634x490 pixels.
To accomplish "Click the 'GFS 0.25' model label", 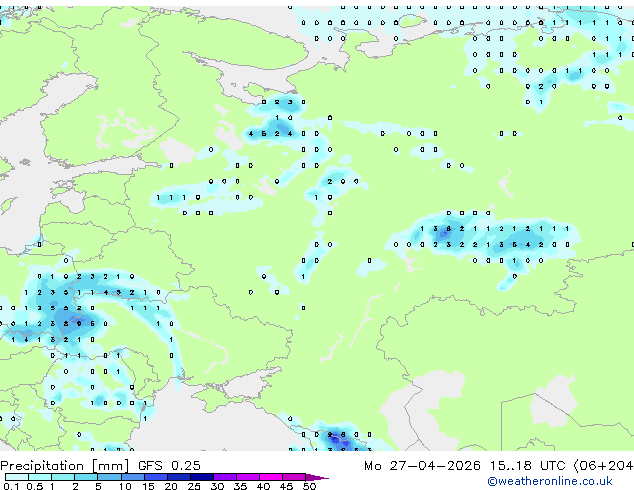I will 169,465.
